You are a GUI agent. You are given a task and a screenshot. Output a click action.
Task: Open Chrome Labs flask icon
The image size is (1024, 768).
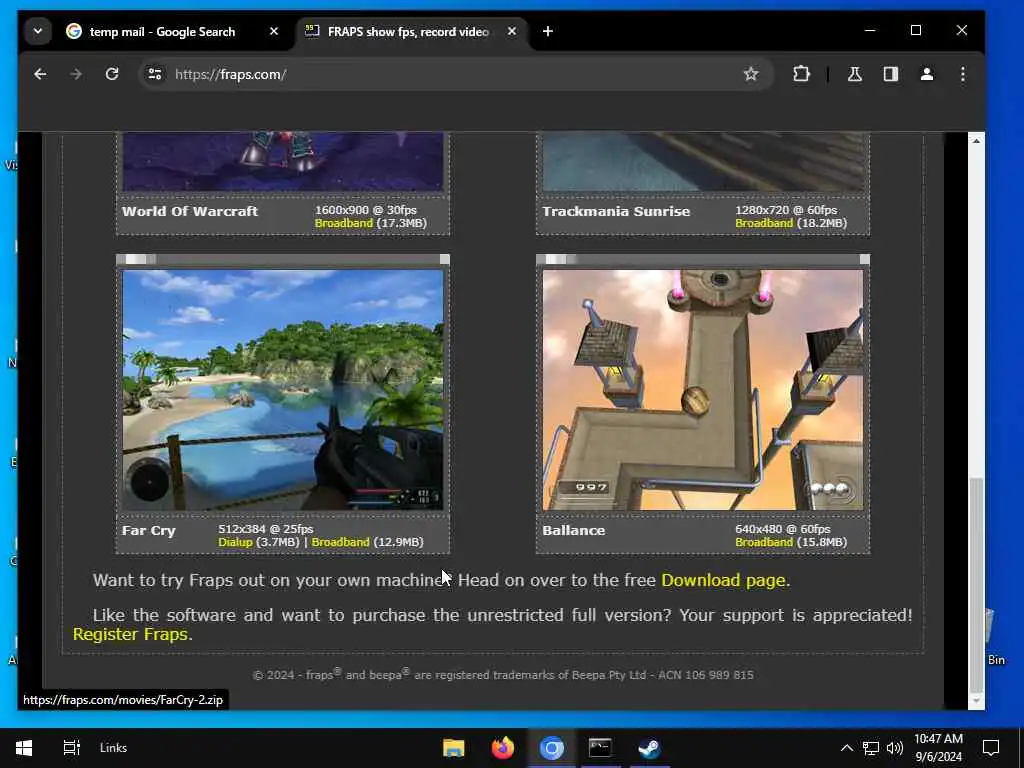point(854,74)
